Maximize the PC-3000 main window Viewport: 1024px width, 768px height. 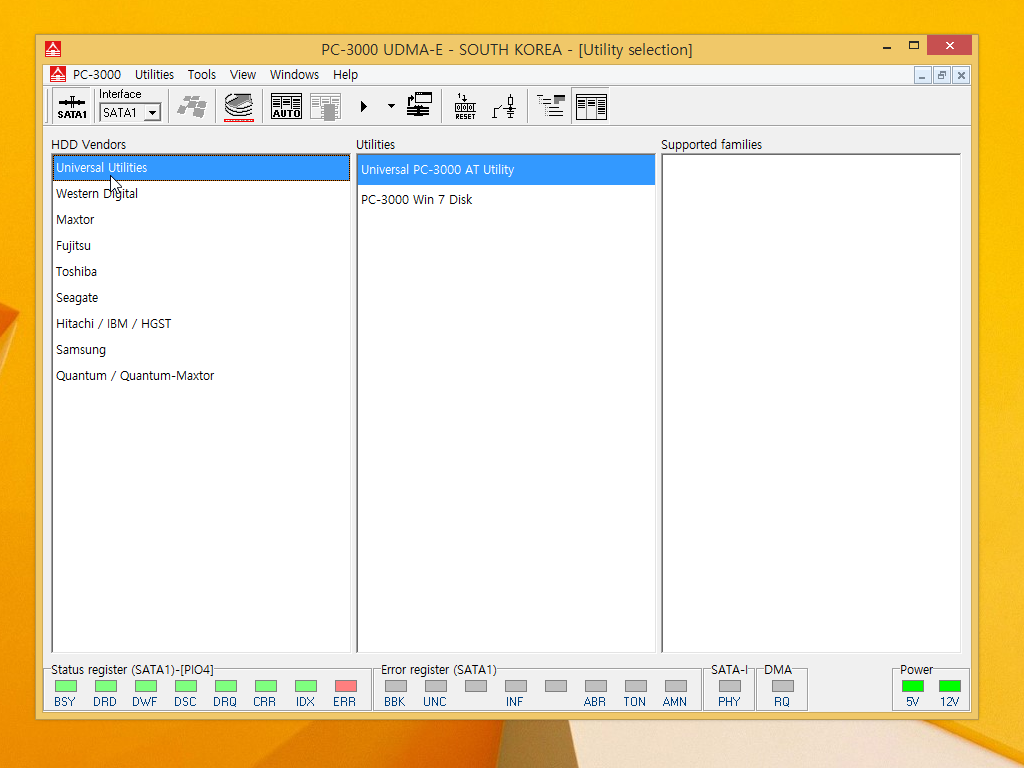coord(914,46)
